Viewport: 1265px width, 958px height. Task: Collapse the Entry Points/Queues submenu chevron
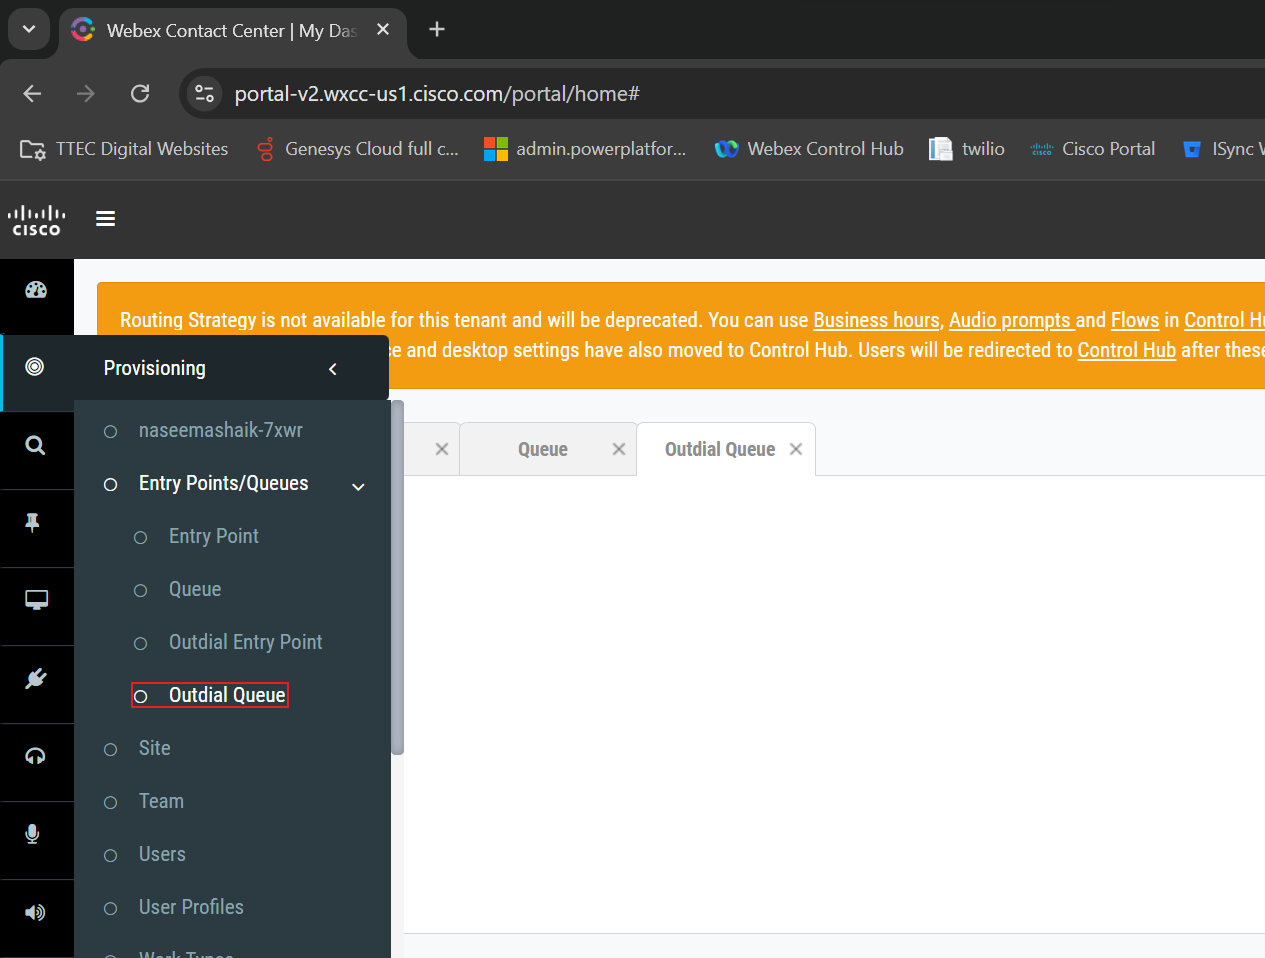pyautogui.click(x=358, y=487)
